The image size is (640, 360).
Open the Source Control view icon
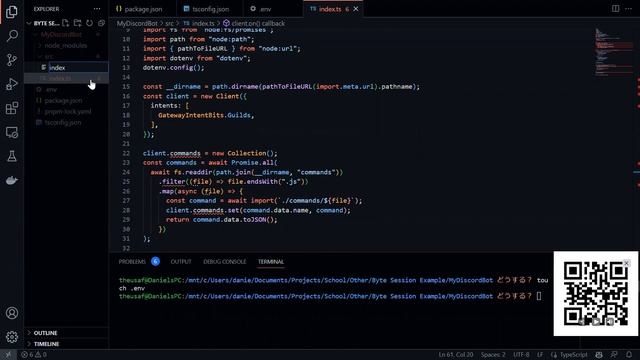pyautogui.click(x=11, y=60)
